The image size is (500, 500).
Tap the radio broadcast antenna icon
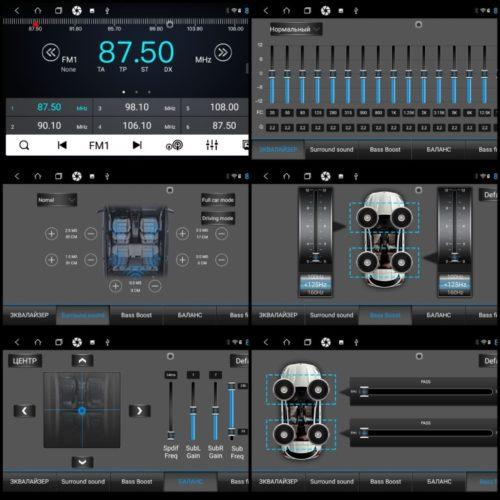174,145
